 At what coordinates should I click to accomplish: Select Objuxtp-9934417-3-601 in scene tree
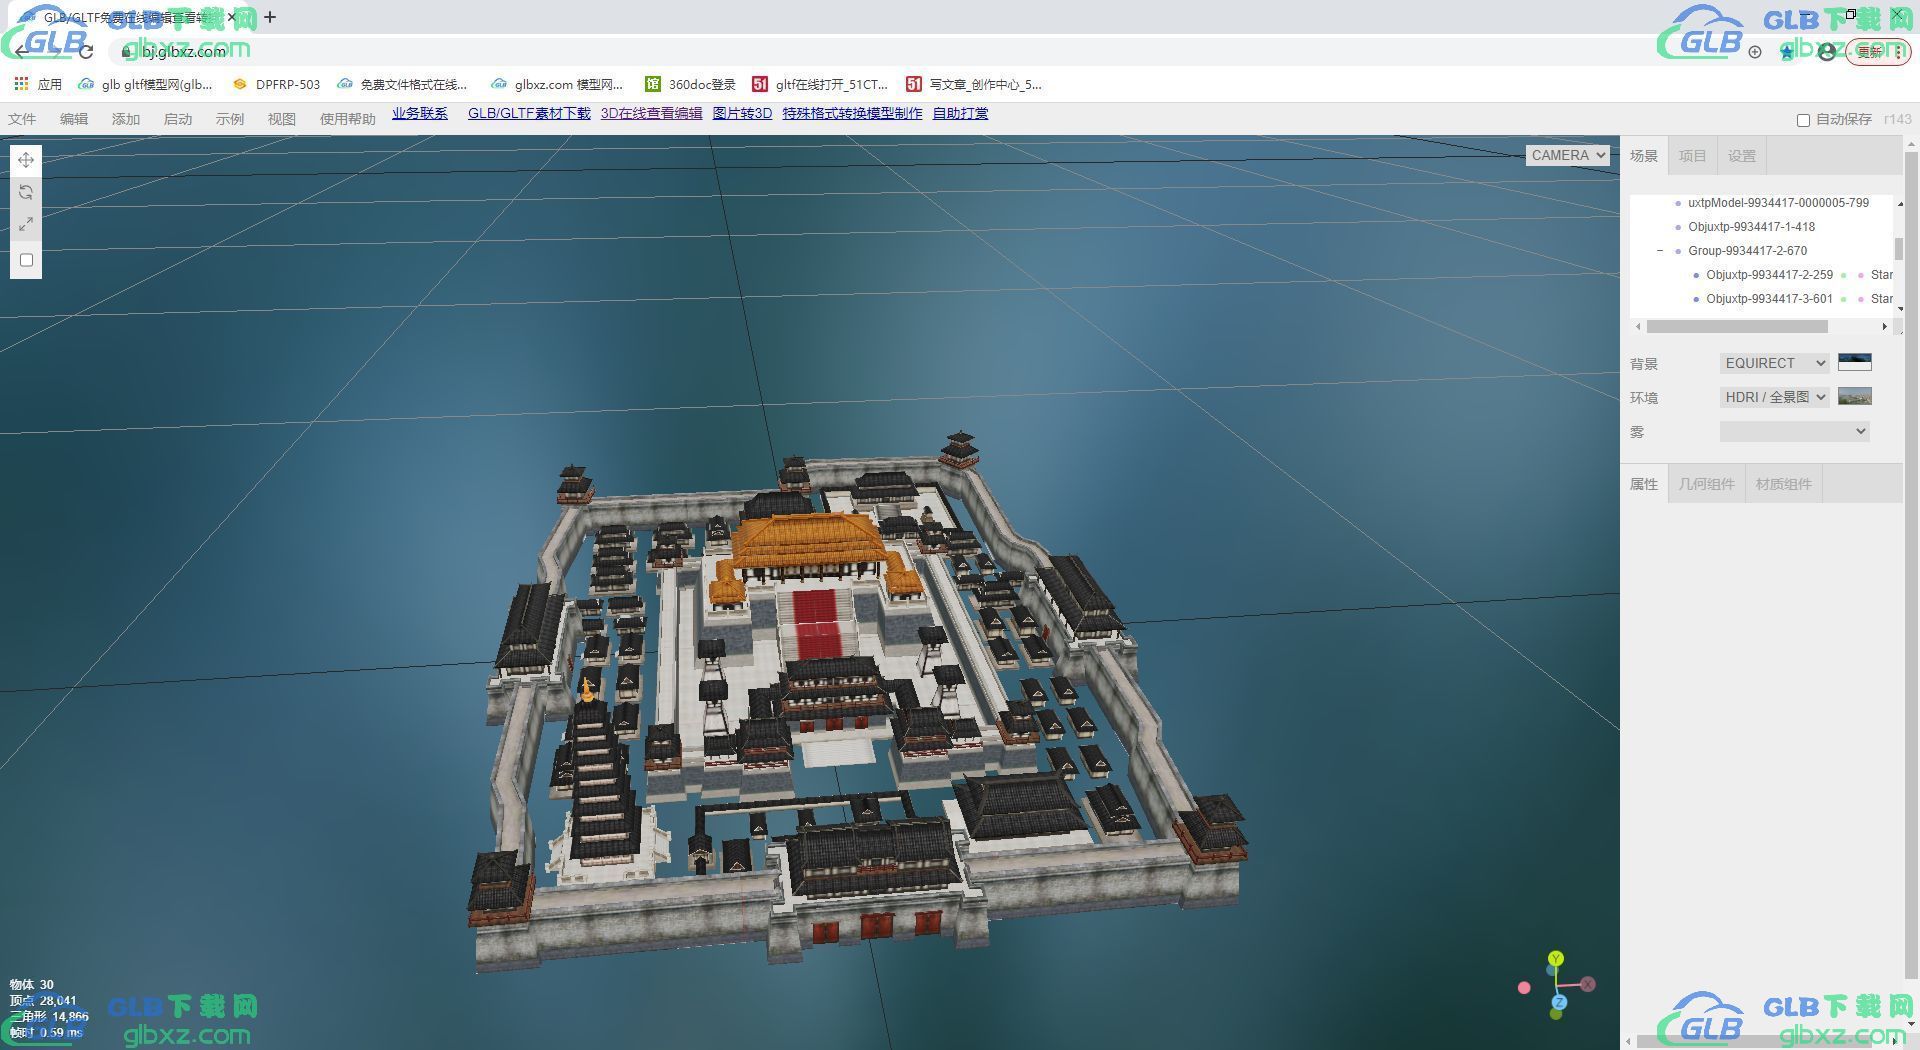tap(1769, 299)
